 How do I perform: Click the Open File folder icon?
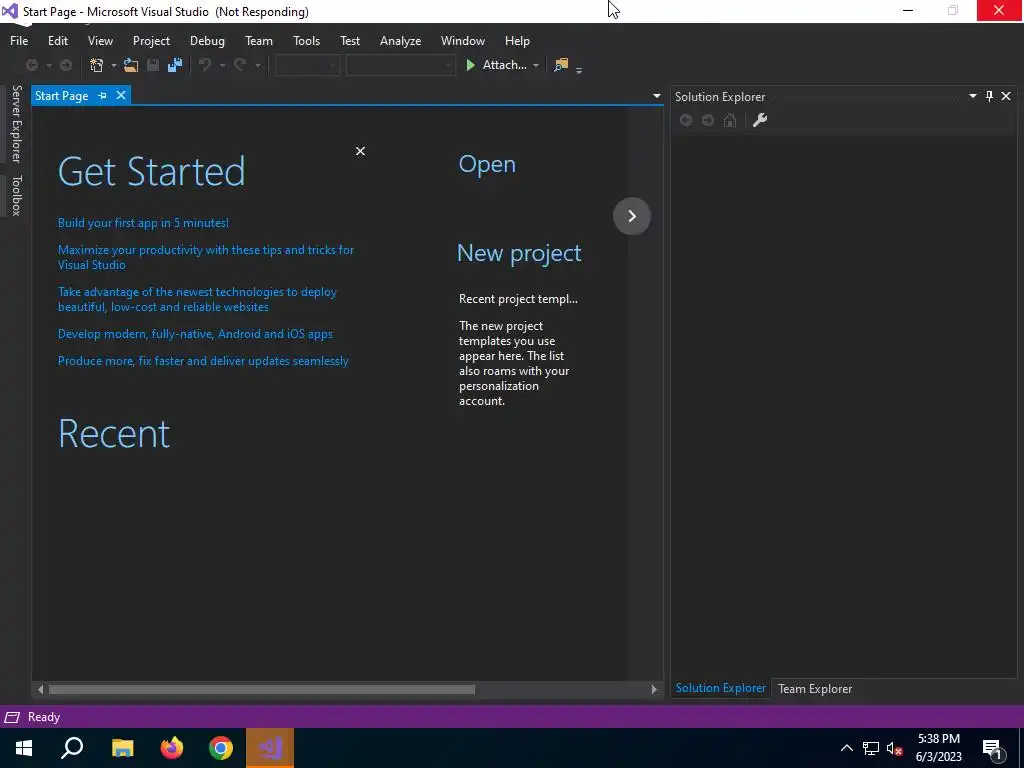(x=131, y=65)
